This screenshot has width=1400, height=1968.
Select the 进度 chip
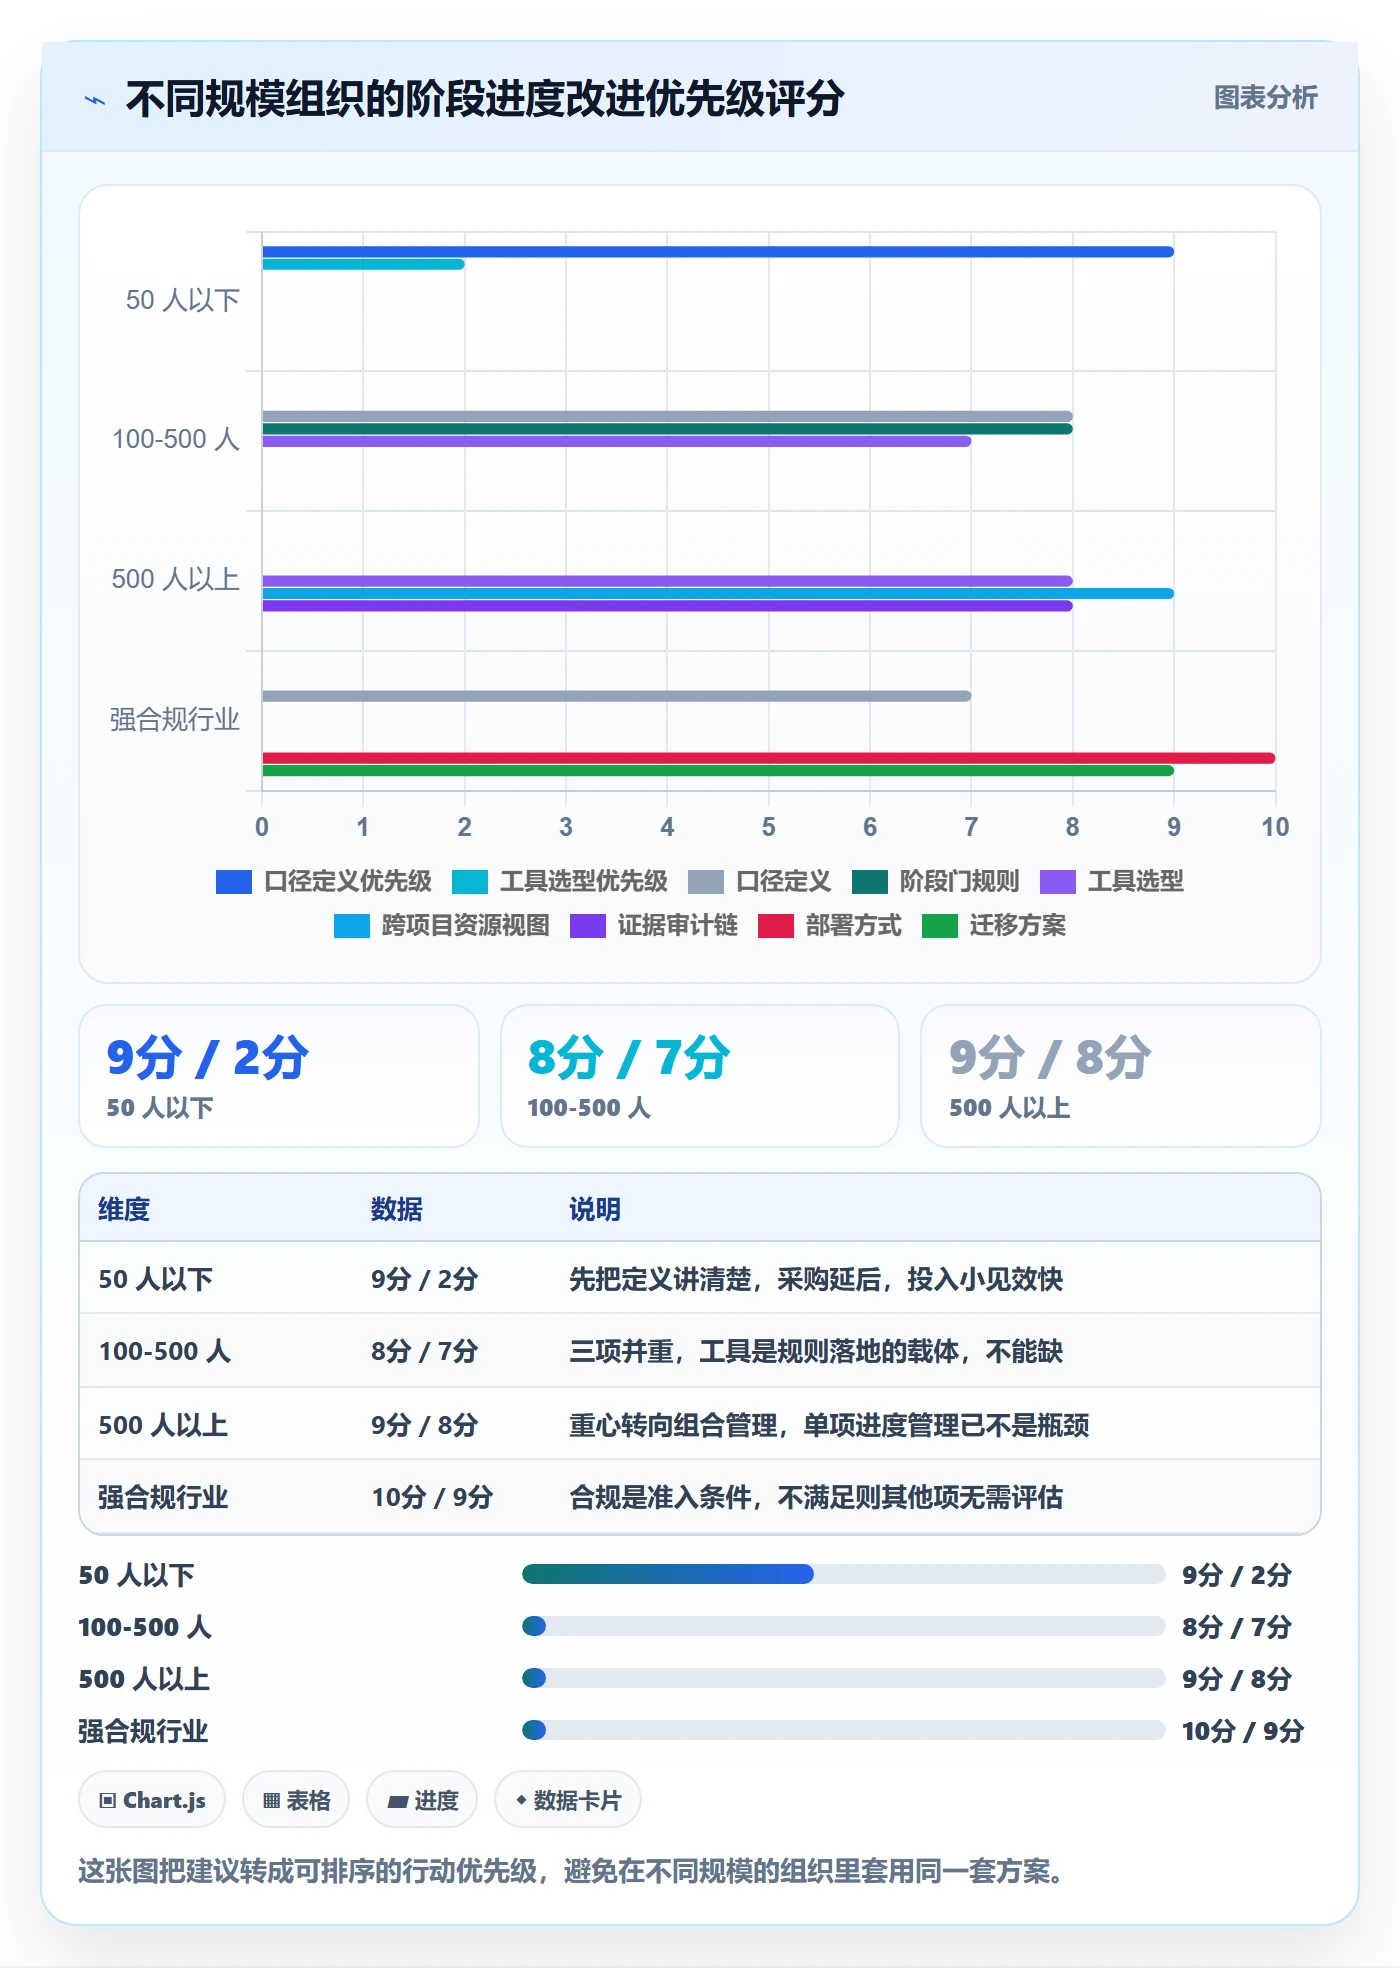pos(422,1800)
